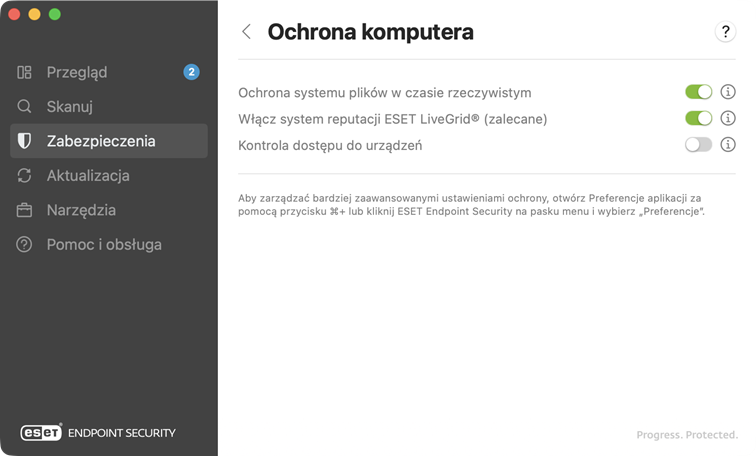
Task: Click the ESET Endpoint Security logo
Action: tap(98, 433)
